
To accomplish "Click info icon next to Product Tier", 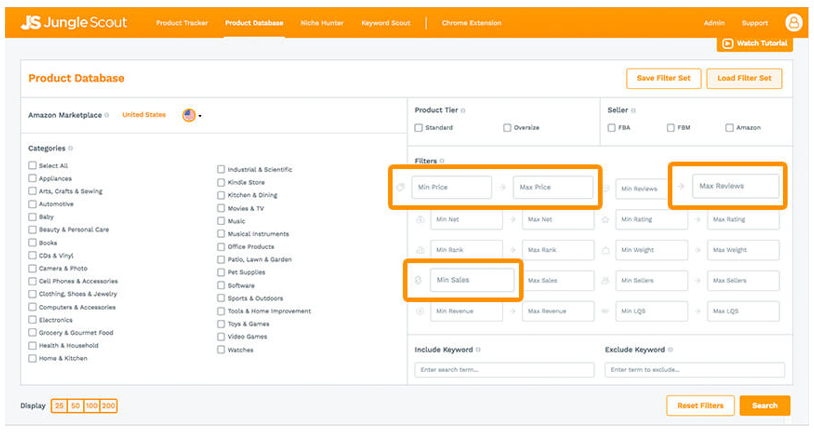I will coord(463,110).
